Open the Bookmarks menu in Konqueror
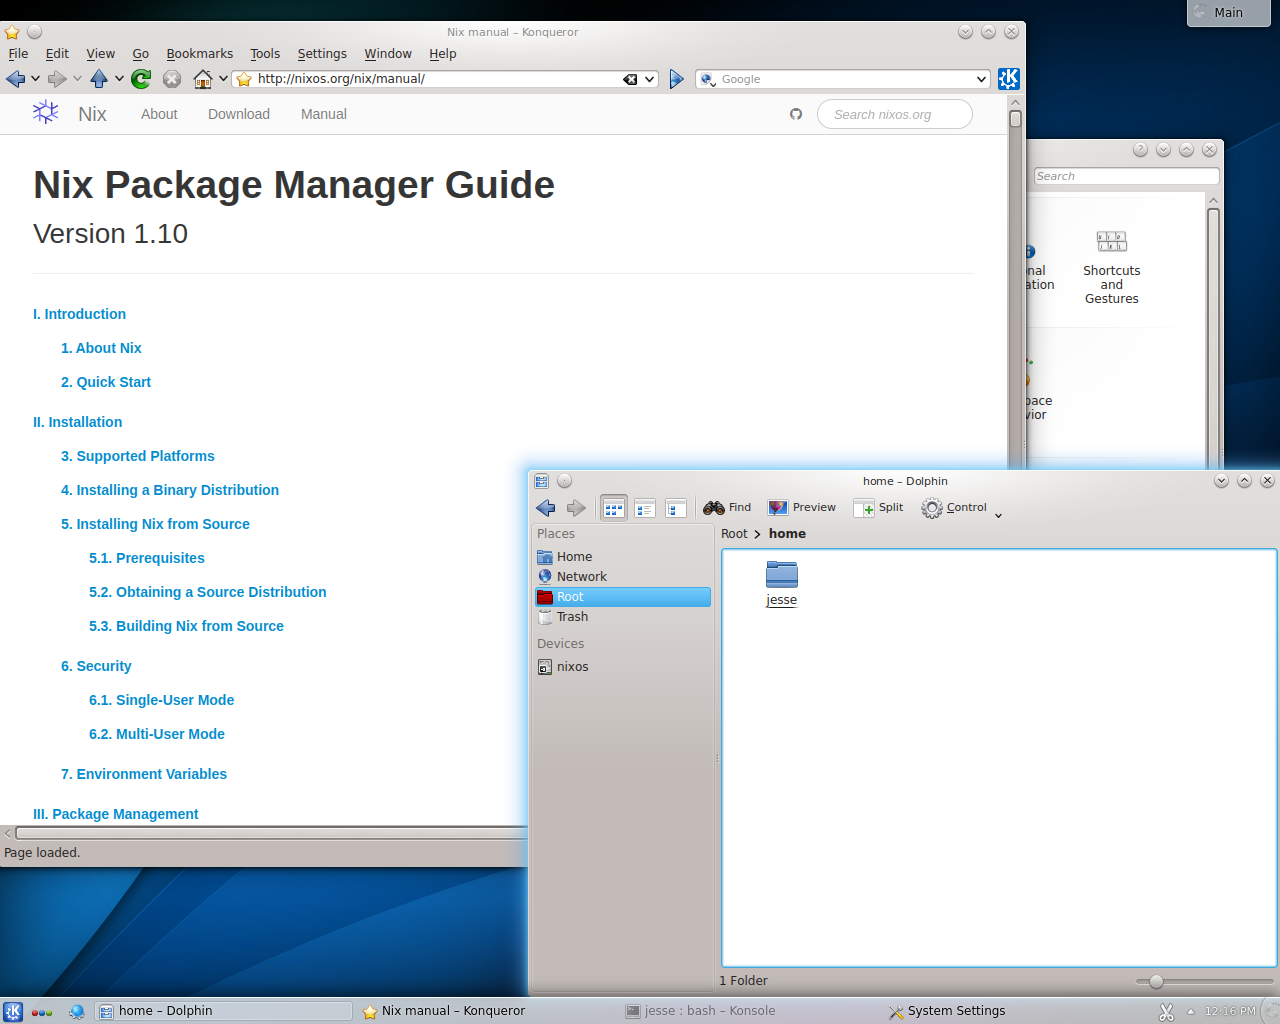 click(199, 54)
